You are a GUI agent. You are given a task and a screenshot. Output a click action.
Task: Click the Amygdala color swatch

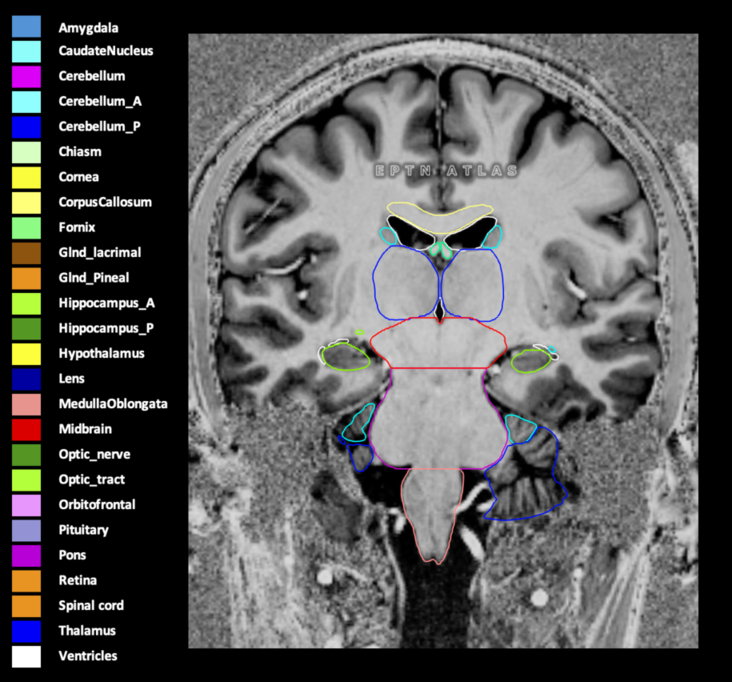click(26, 27)
